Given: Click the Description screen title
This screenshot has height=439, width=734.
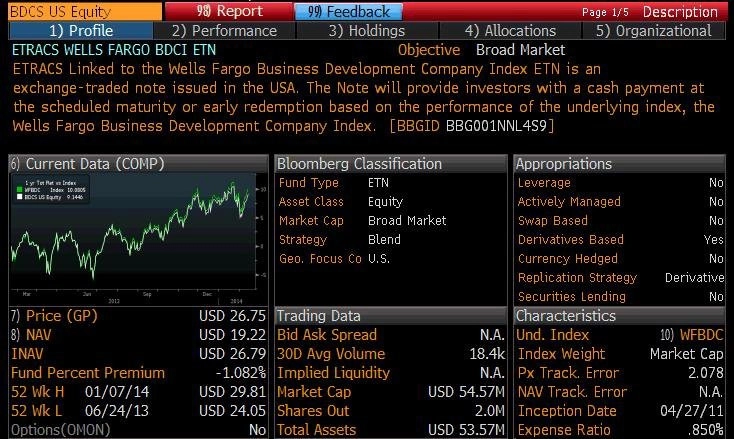Looking at the screenshot, I should point(680,12).
